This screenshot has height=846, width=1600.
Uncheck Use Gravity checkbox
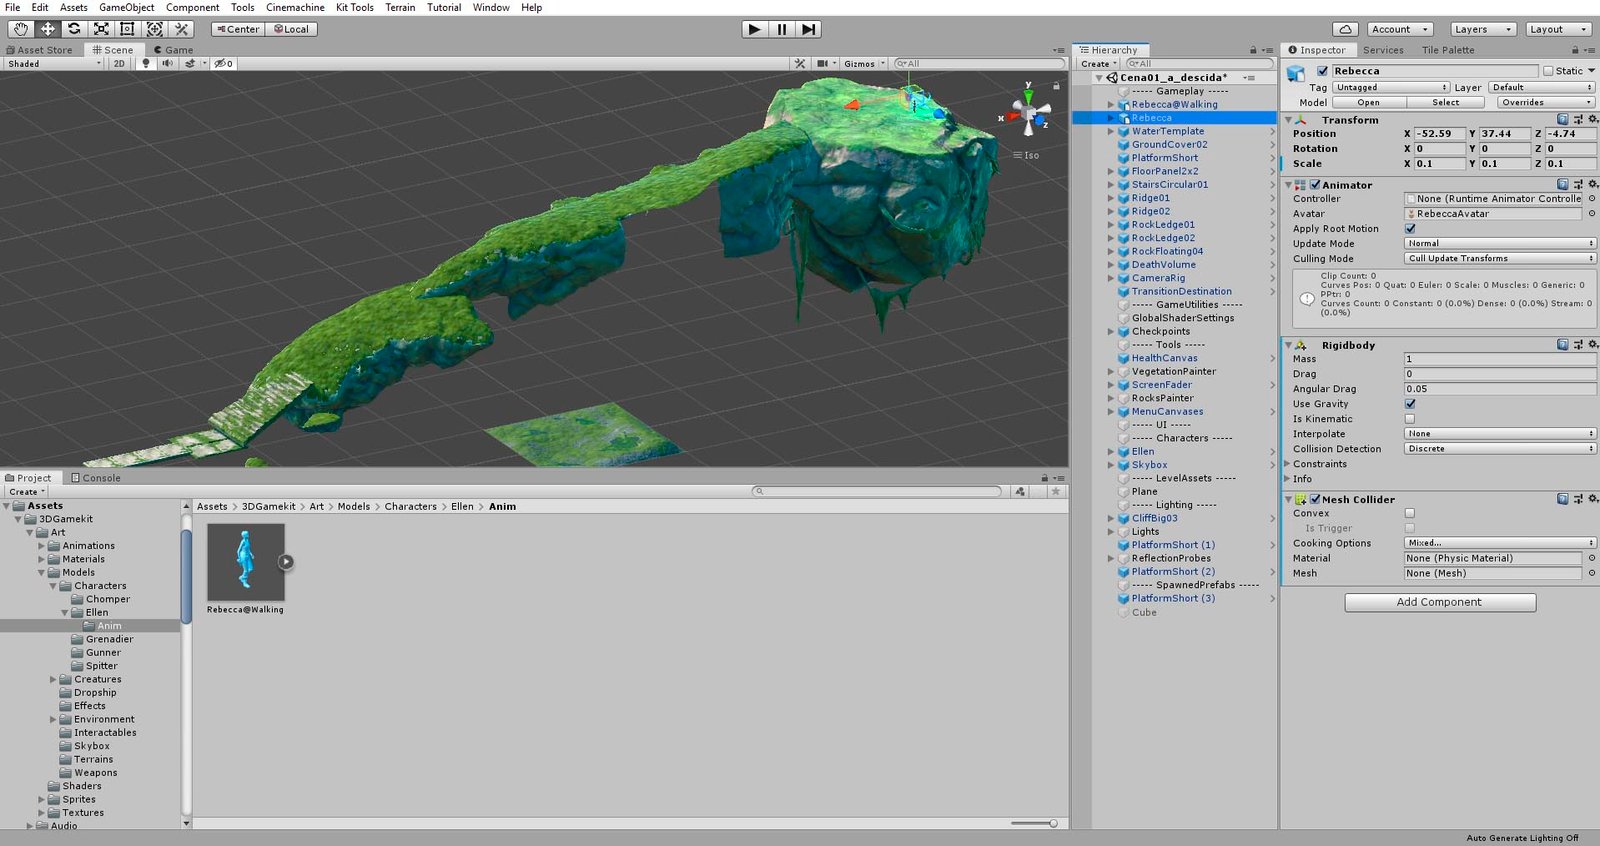click(x=1410, y=404)
